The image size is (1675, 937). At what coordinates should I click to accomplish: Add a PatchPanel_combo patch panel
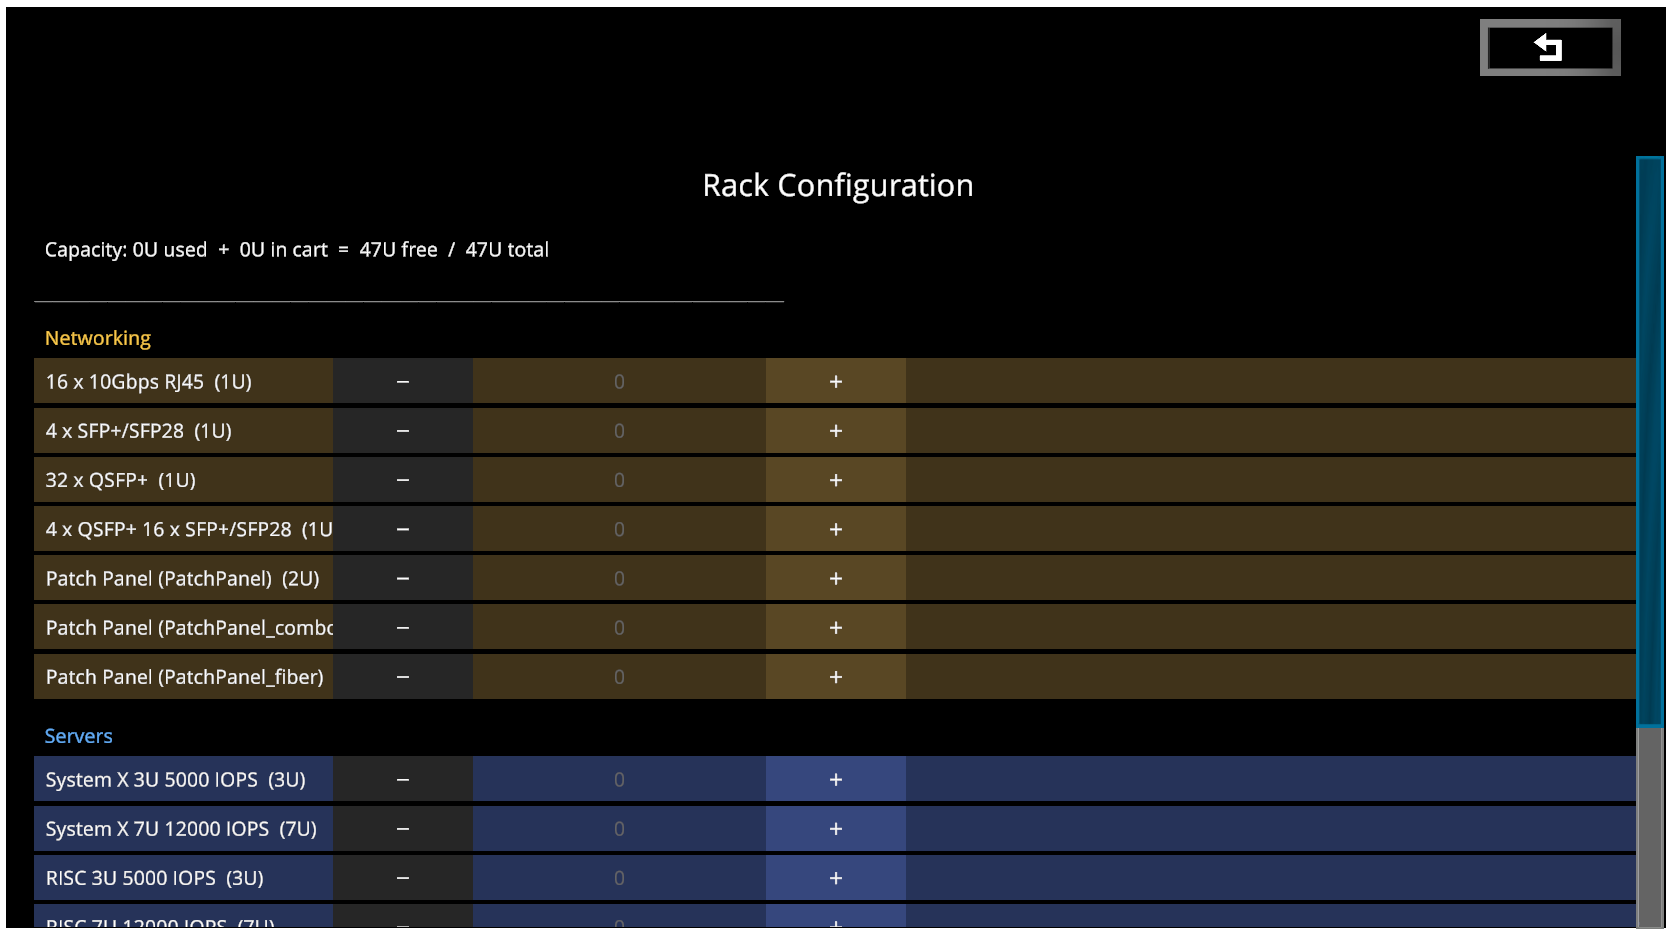835,628
